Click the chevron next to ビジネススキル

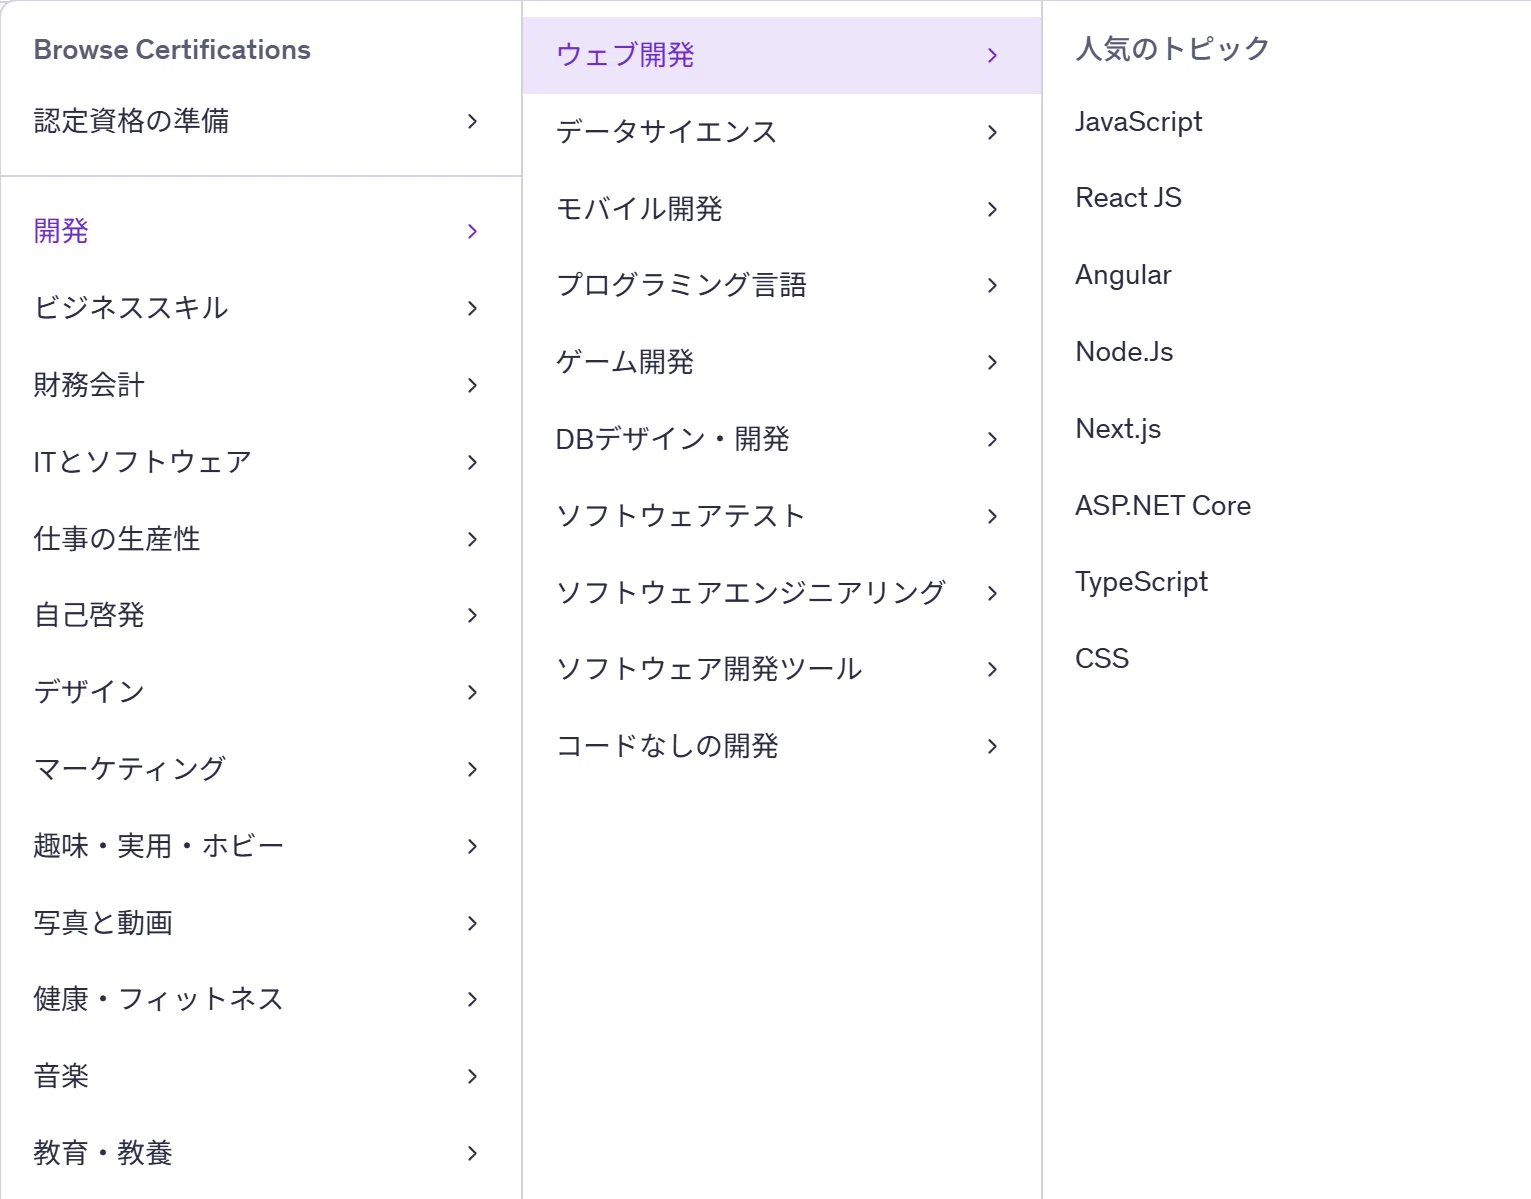pos(473,308)
